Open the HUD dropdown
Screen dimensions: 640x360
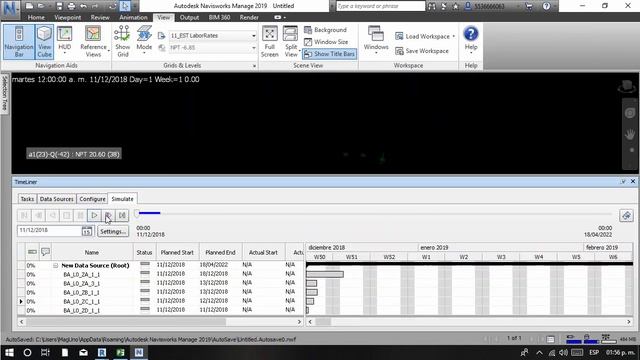click(64, 41)
